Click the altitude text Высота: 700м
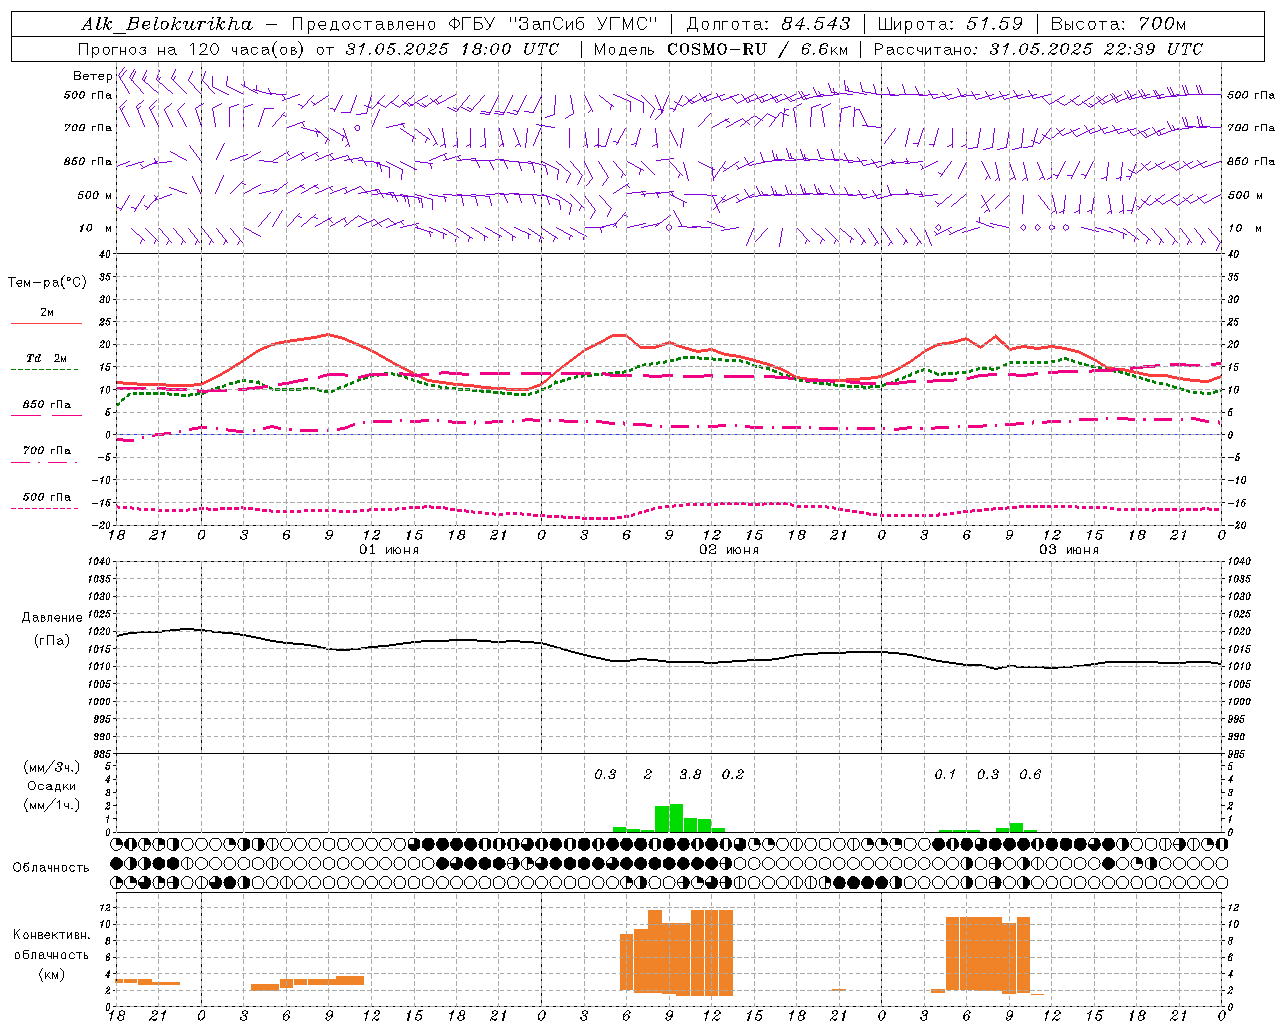Viewport: 1280px width, 1024px height. coord(1118,24)
